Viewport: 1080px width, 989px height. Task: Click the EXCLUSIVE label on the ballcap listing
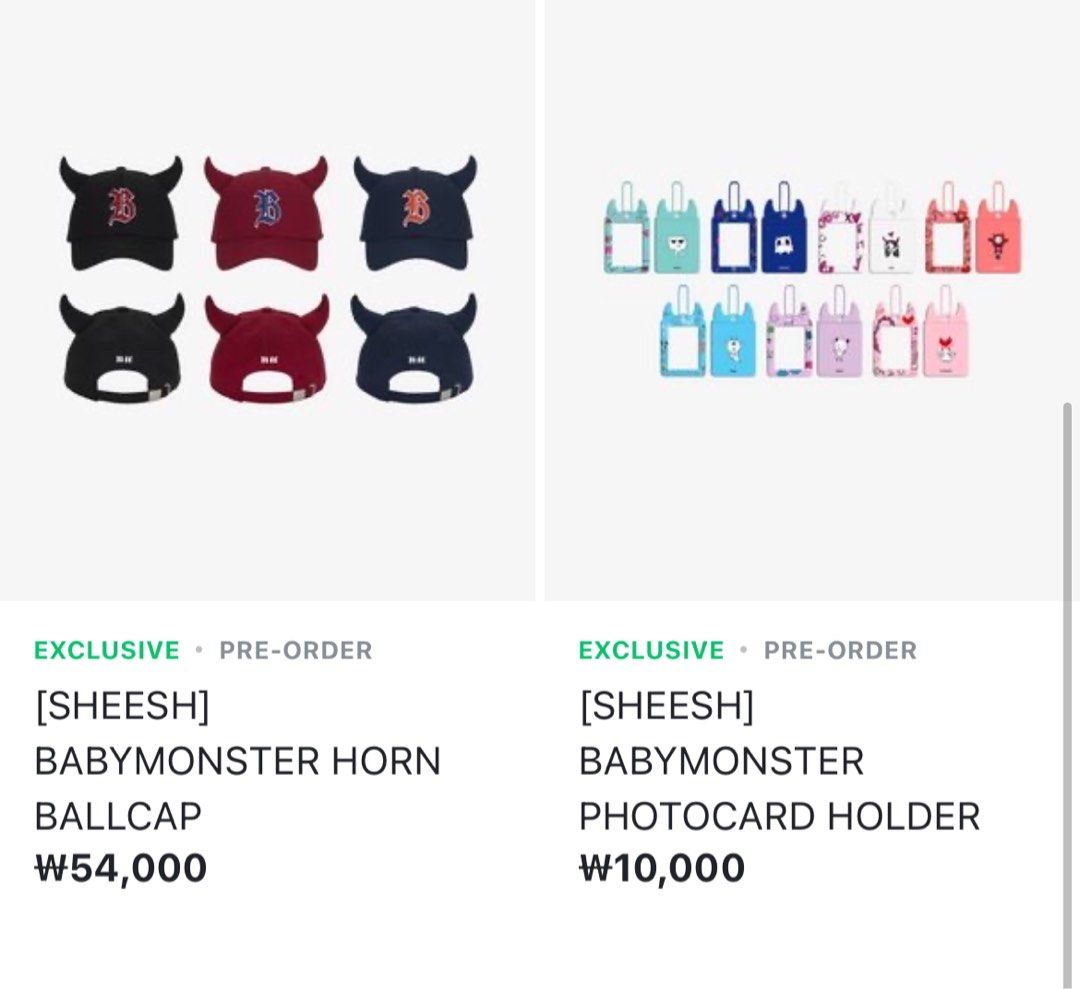(110, 650)
